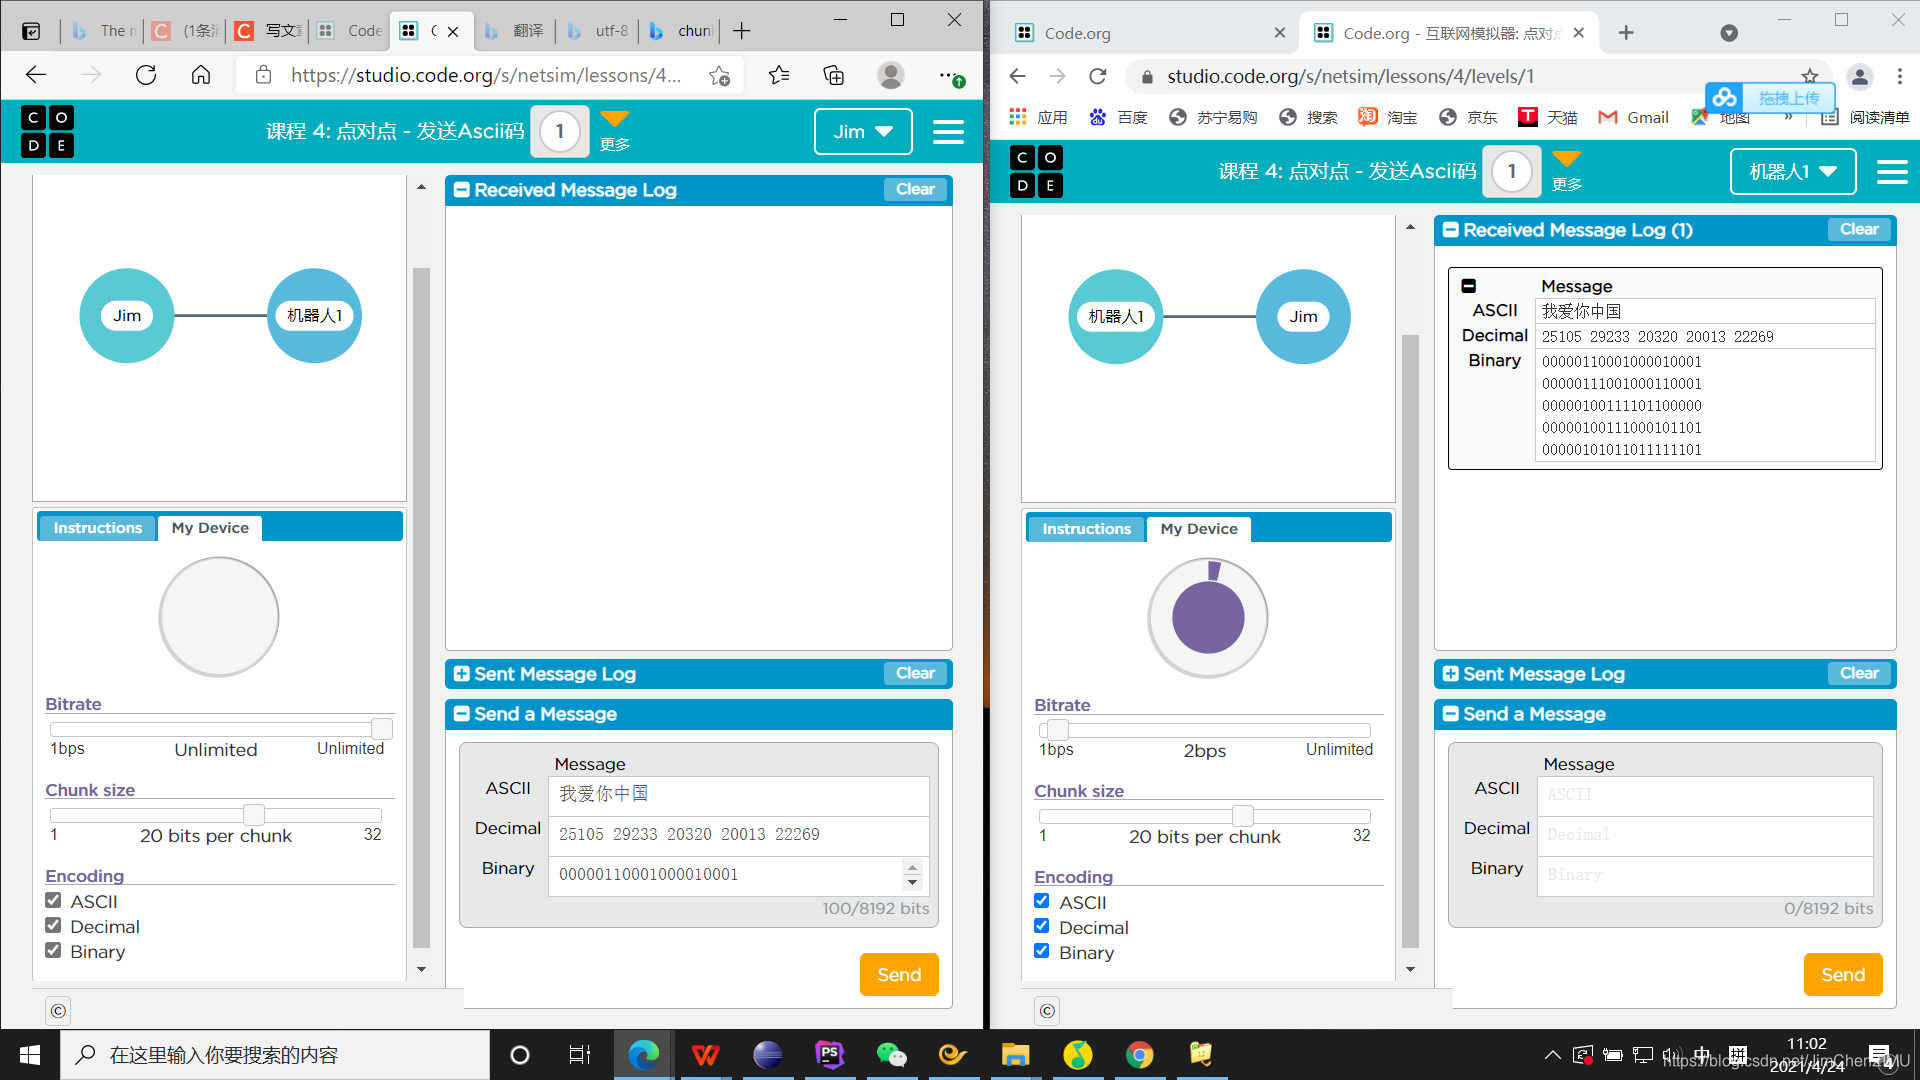Open Edge collections icon
Image resolution: width=1920 pixels, height=1080 pixels.
[833, 75]
